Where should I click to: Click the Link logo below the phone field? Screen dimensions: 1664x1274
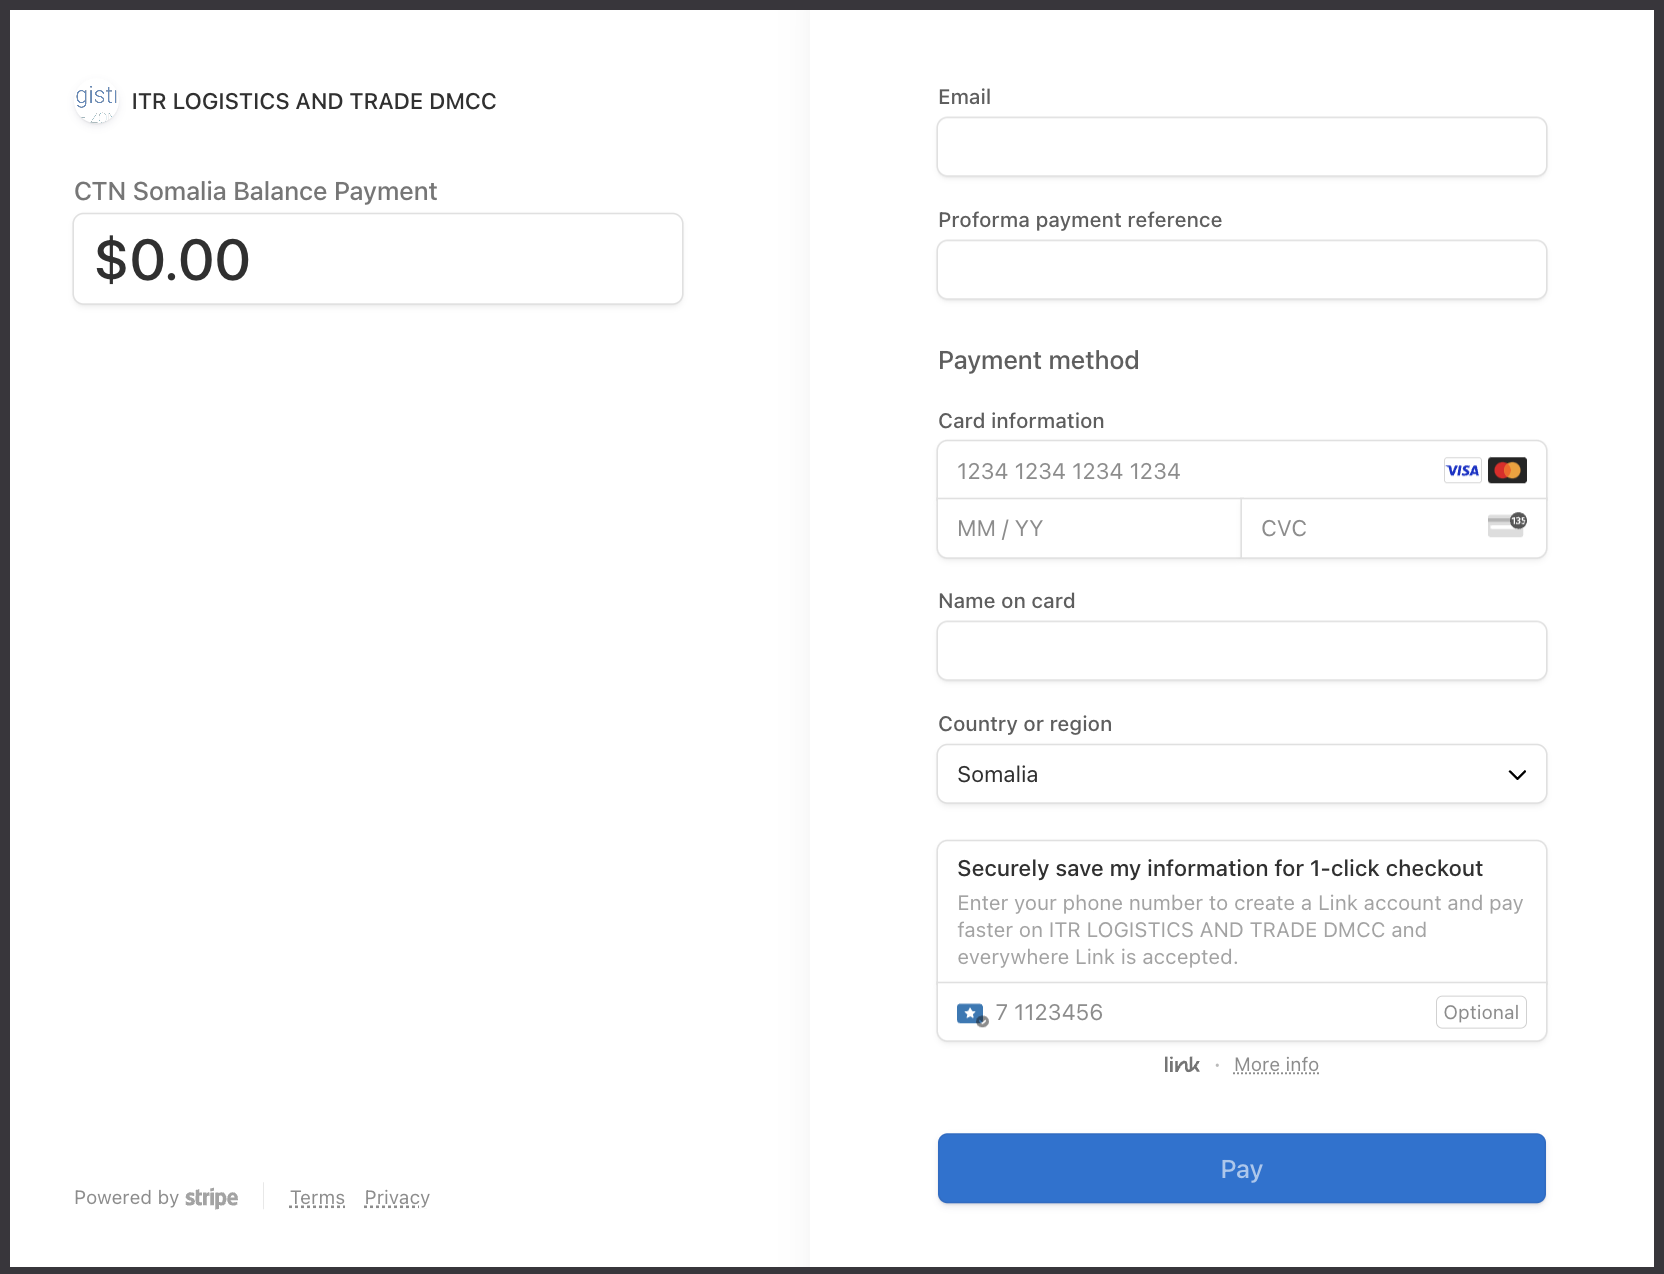pos(1181,1065)
